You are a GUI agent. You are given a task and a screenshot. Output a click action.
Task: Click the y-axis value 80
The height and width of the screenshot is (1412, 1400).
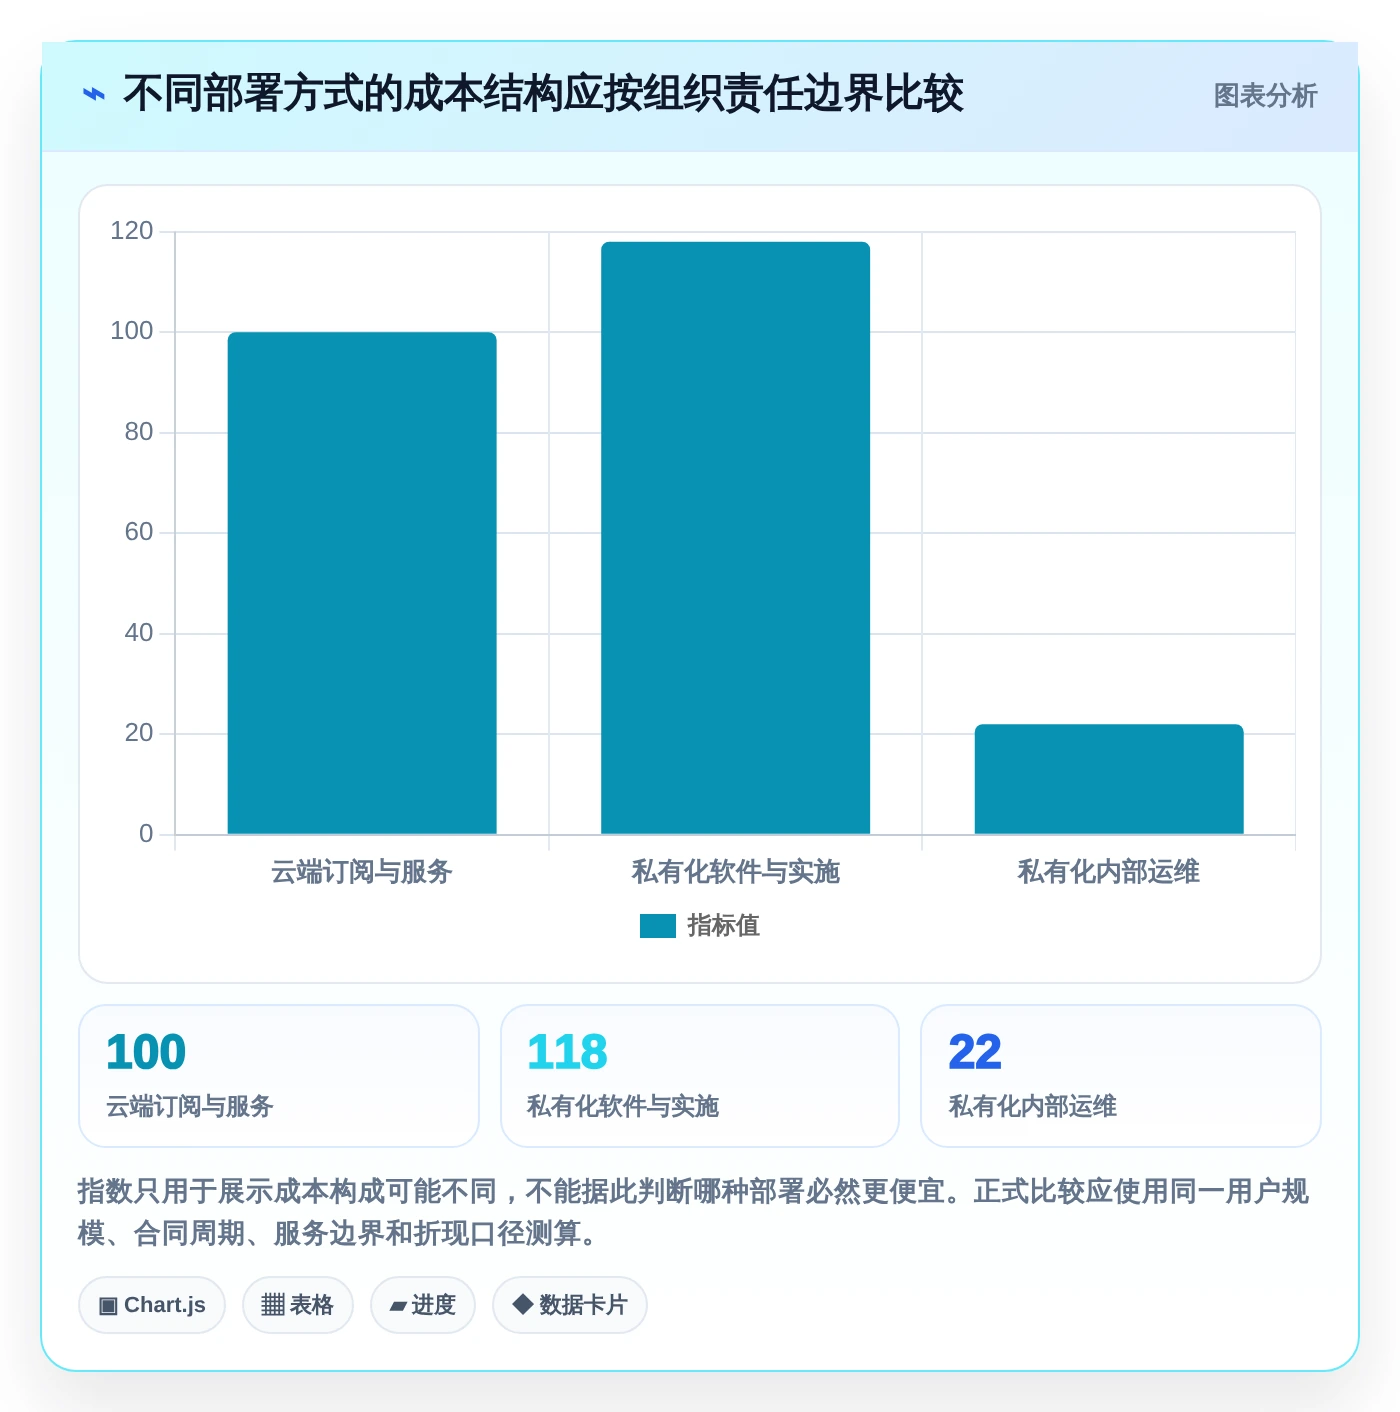tap(139, 432)
